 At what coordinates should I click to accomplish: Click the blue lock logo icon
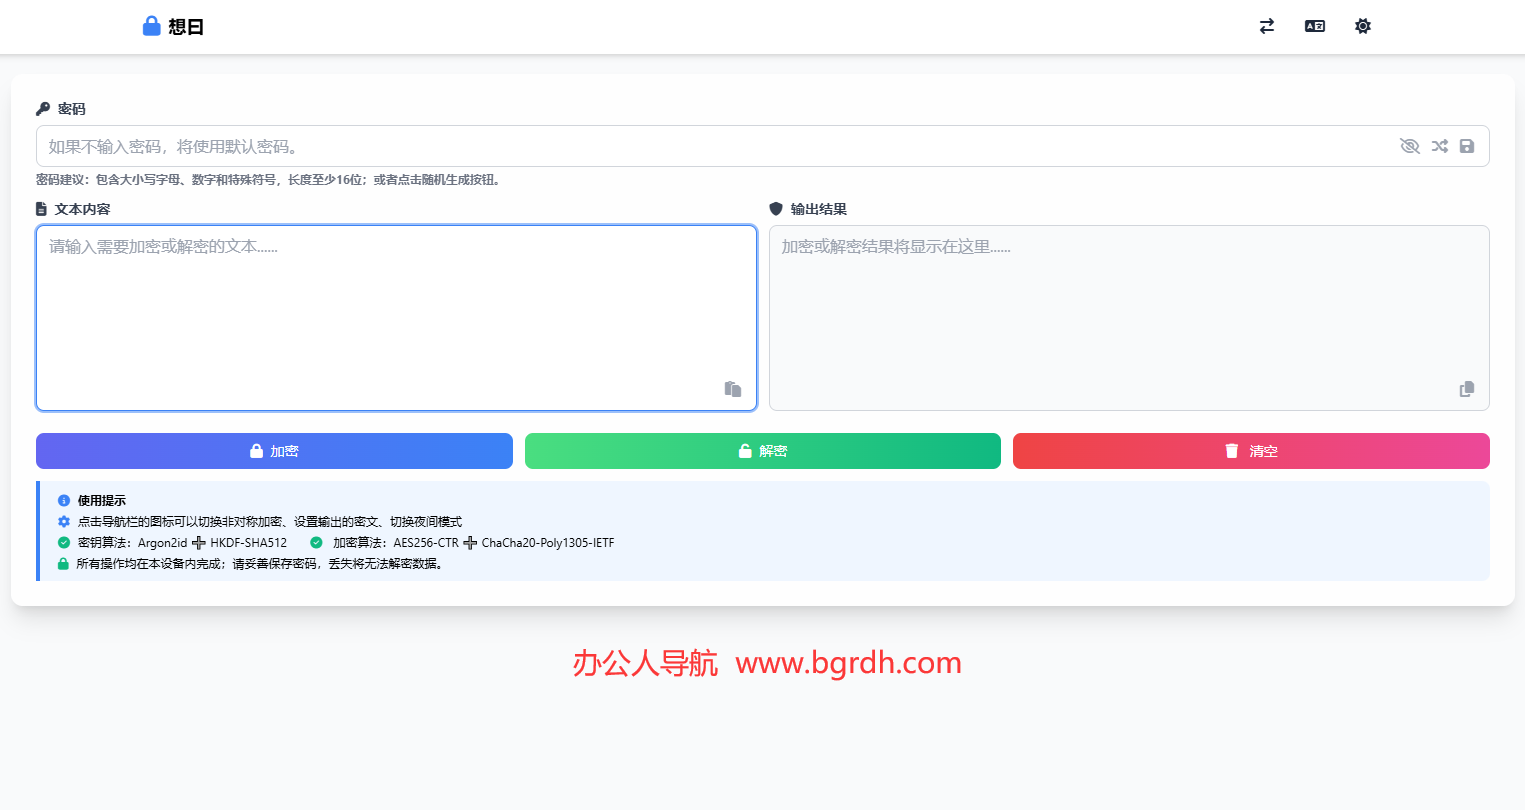[151, 26]
